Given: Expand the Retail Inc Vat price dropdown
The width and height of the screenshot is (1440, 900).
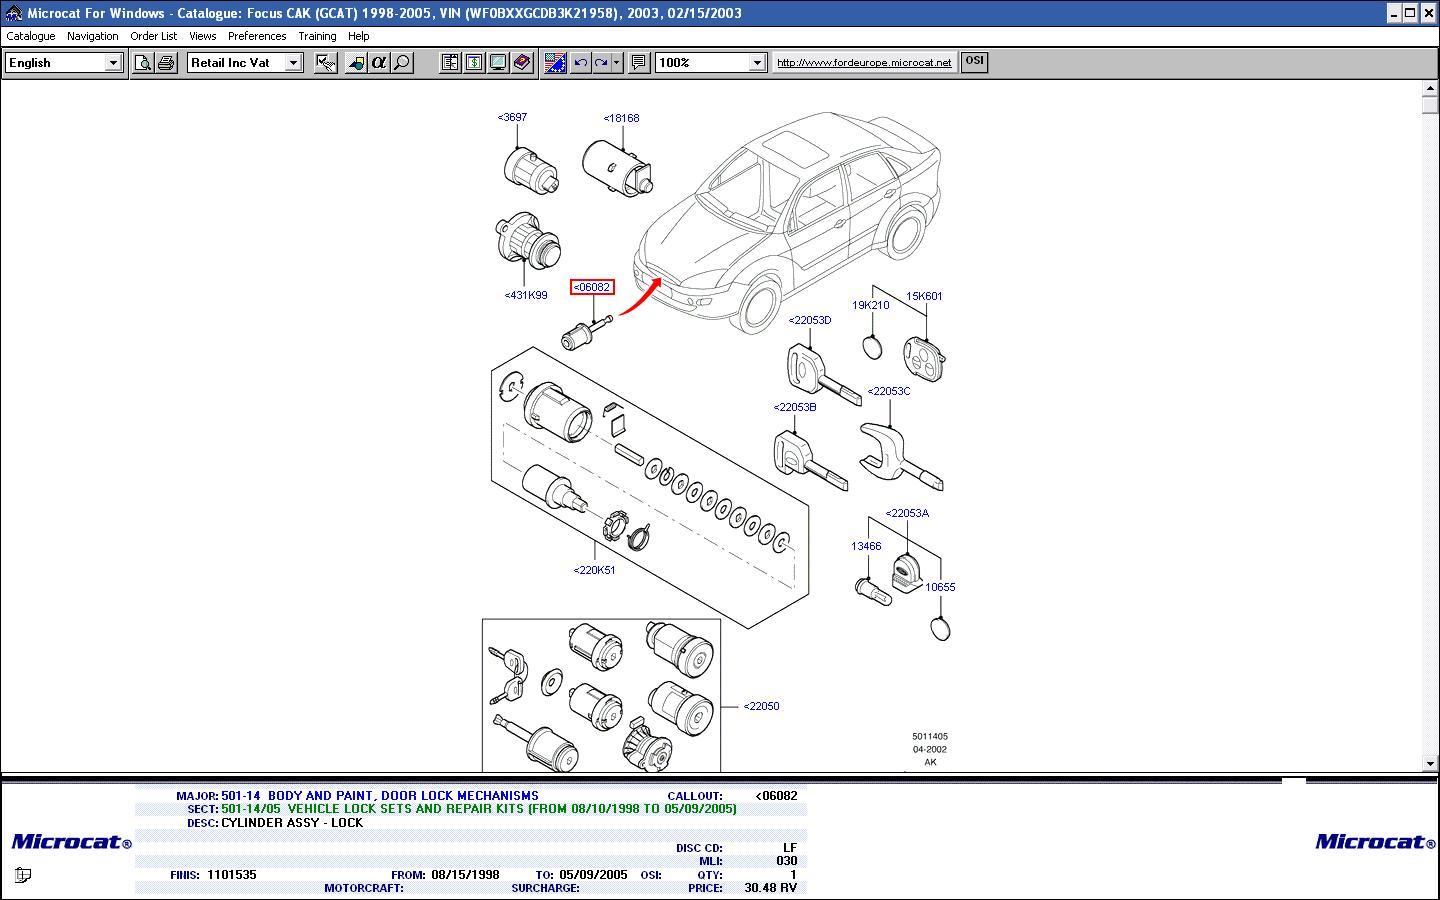Looking at the screenshot, I should [293, 63].
